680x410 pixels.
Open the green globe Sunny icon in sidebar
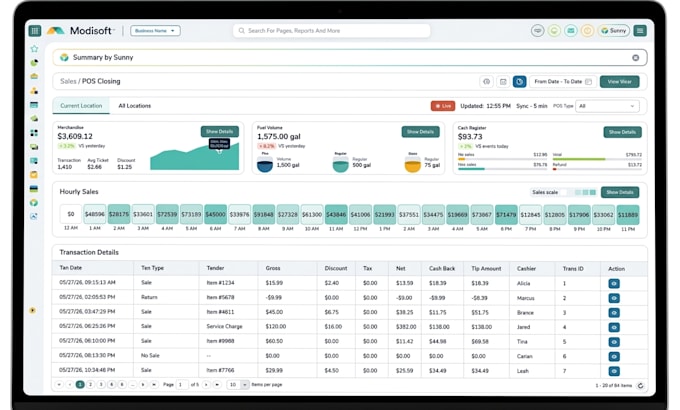click(x=34, y=203)
